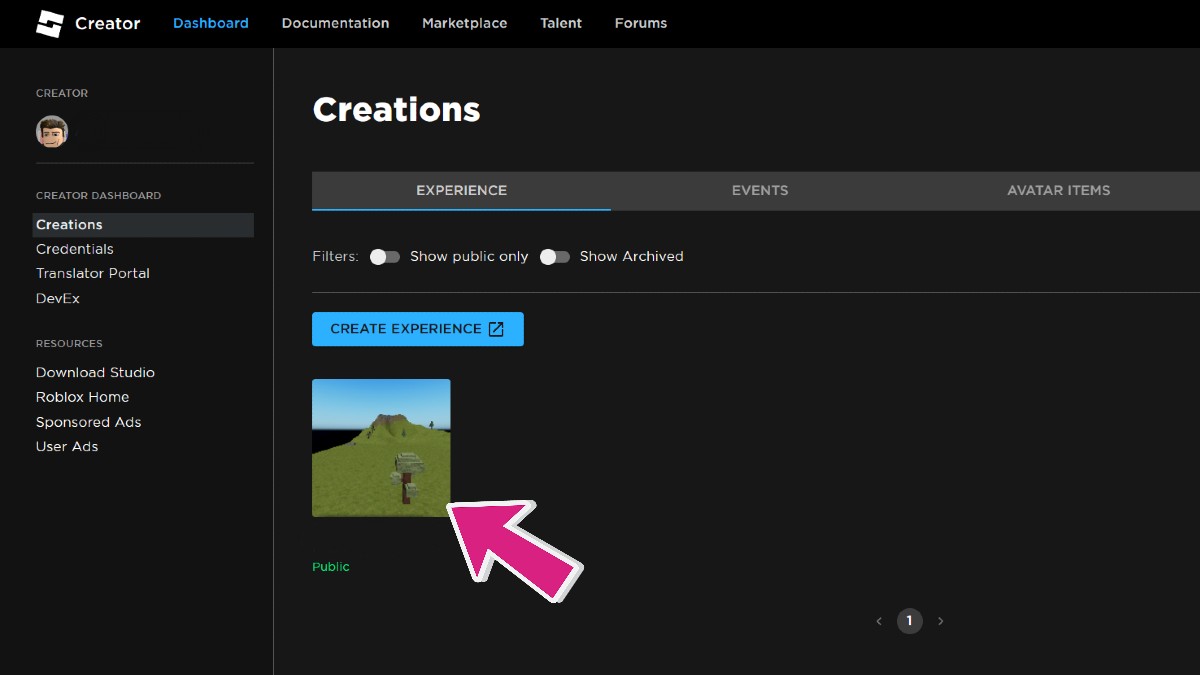
Task: Select page 1 in pagination
Action: click(x=909, y=621)
